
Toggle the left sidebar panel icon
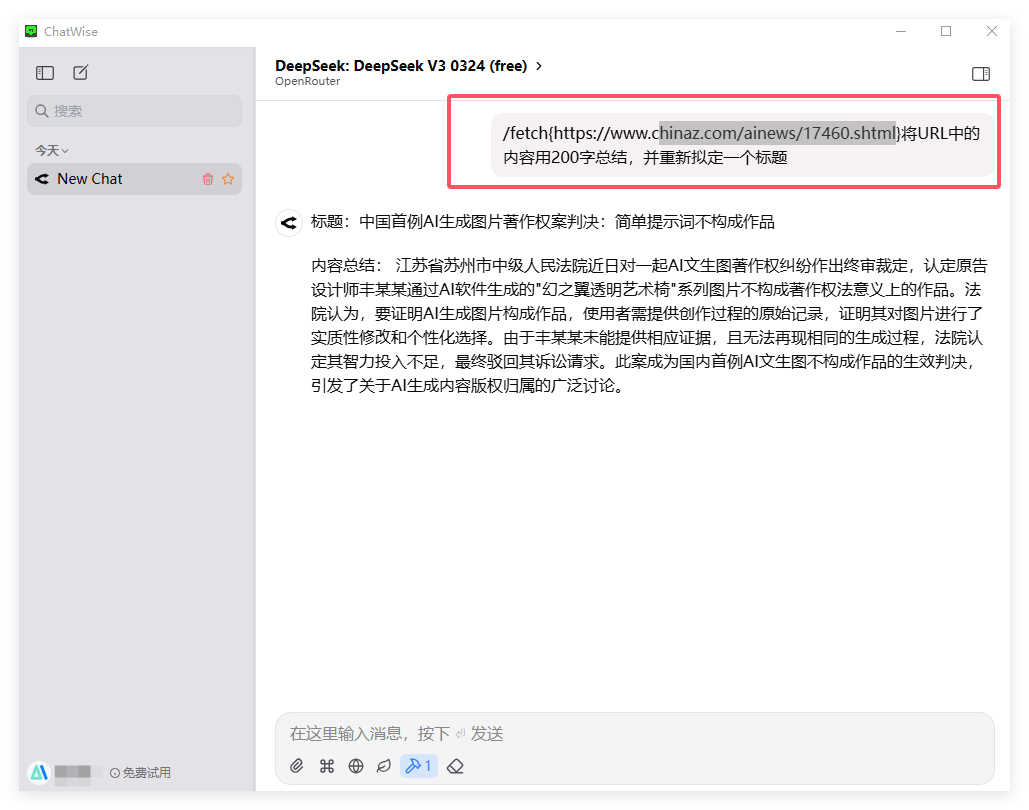[45, 73]
